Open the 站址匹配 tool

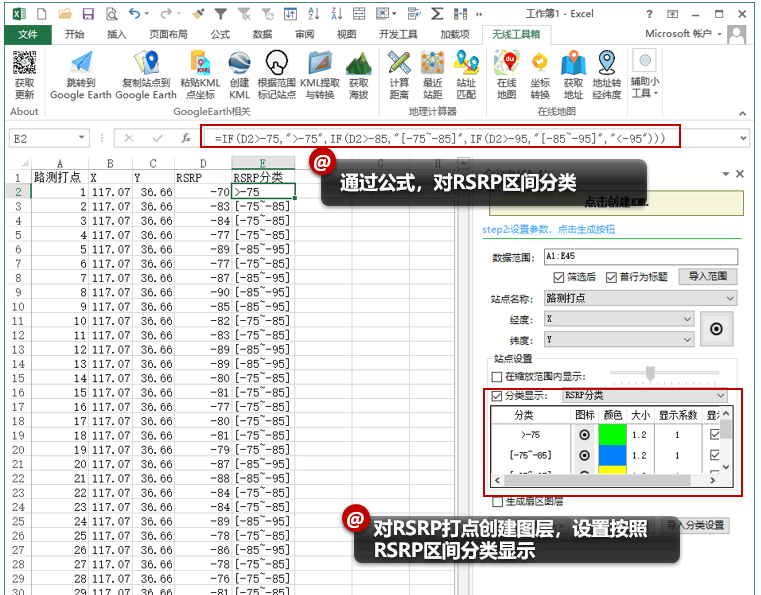click(466, 75)
